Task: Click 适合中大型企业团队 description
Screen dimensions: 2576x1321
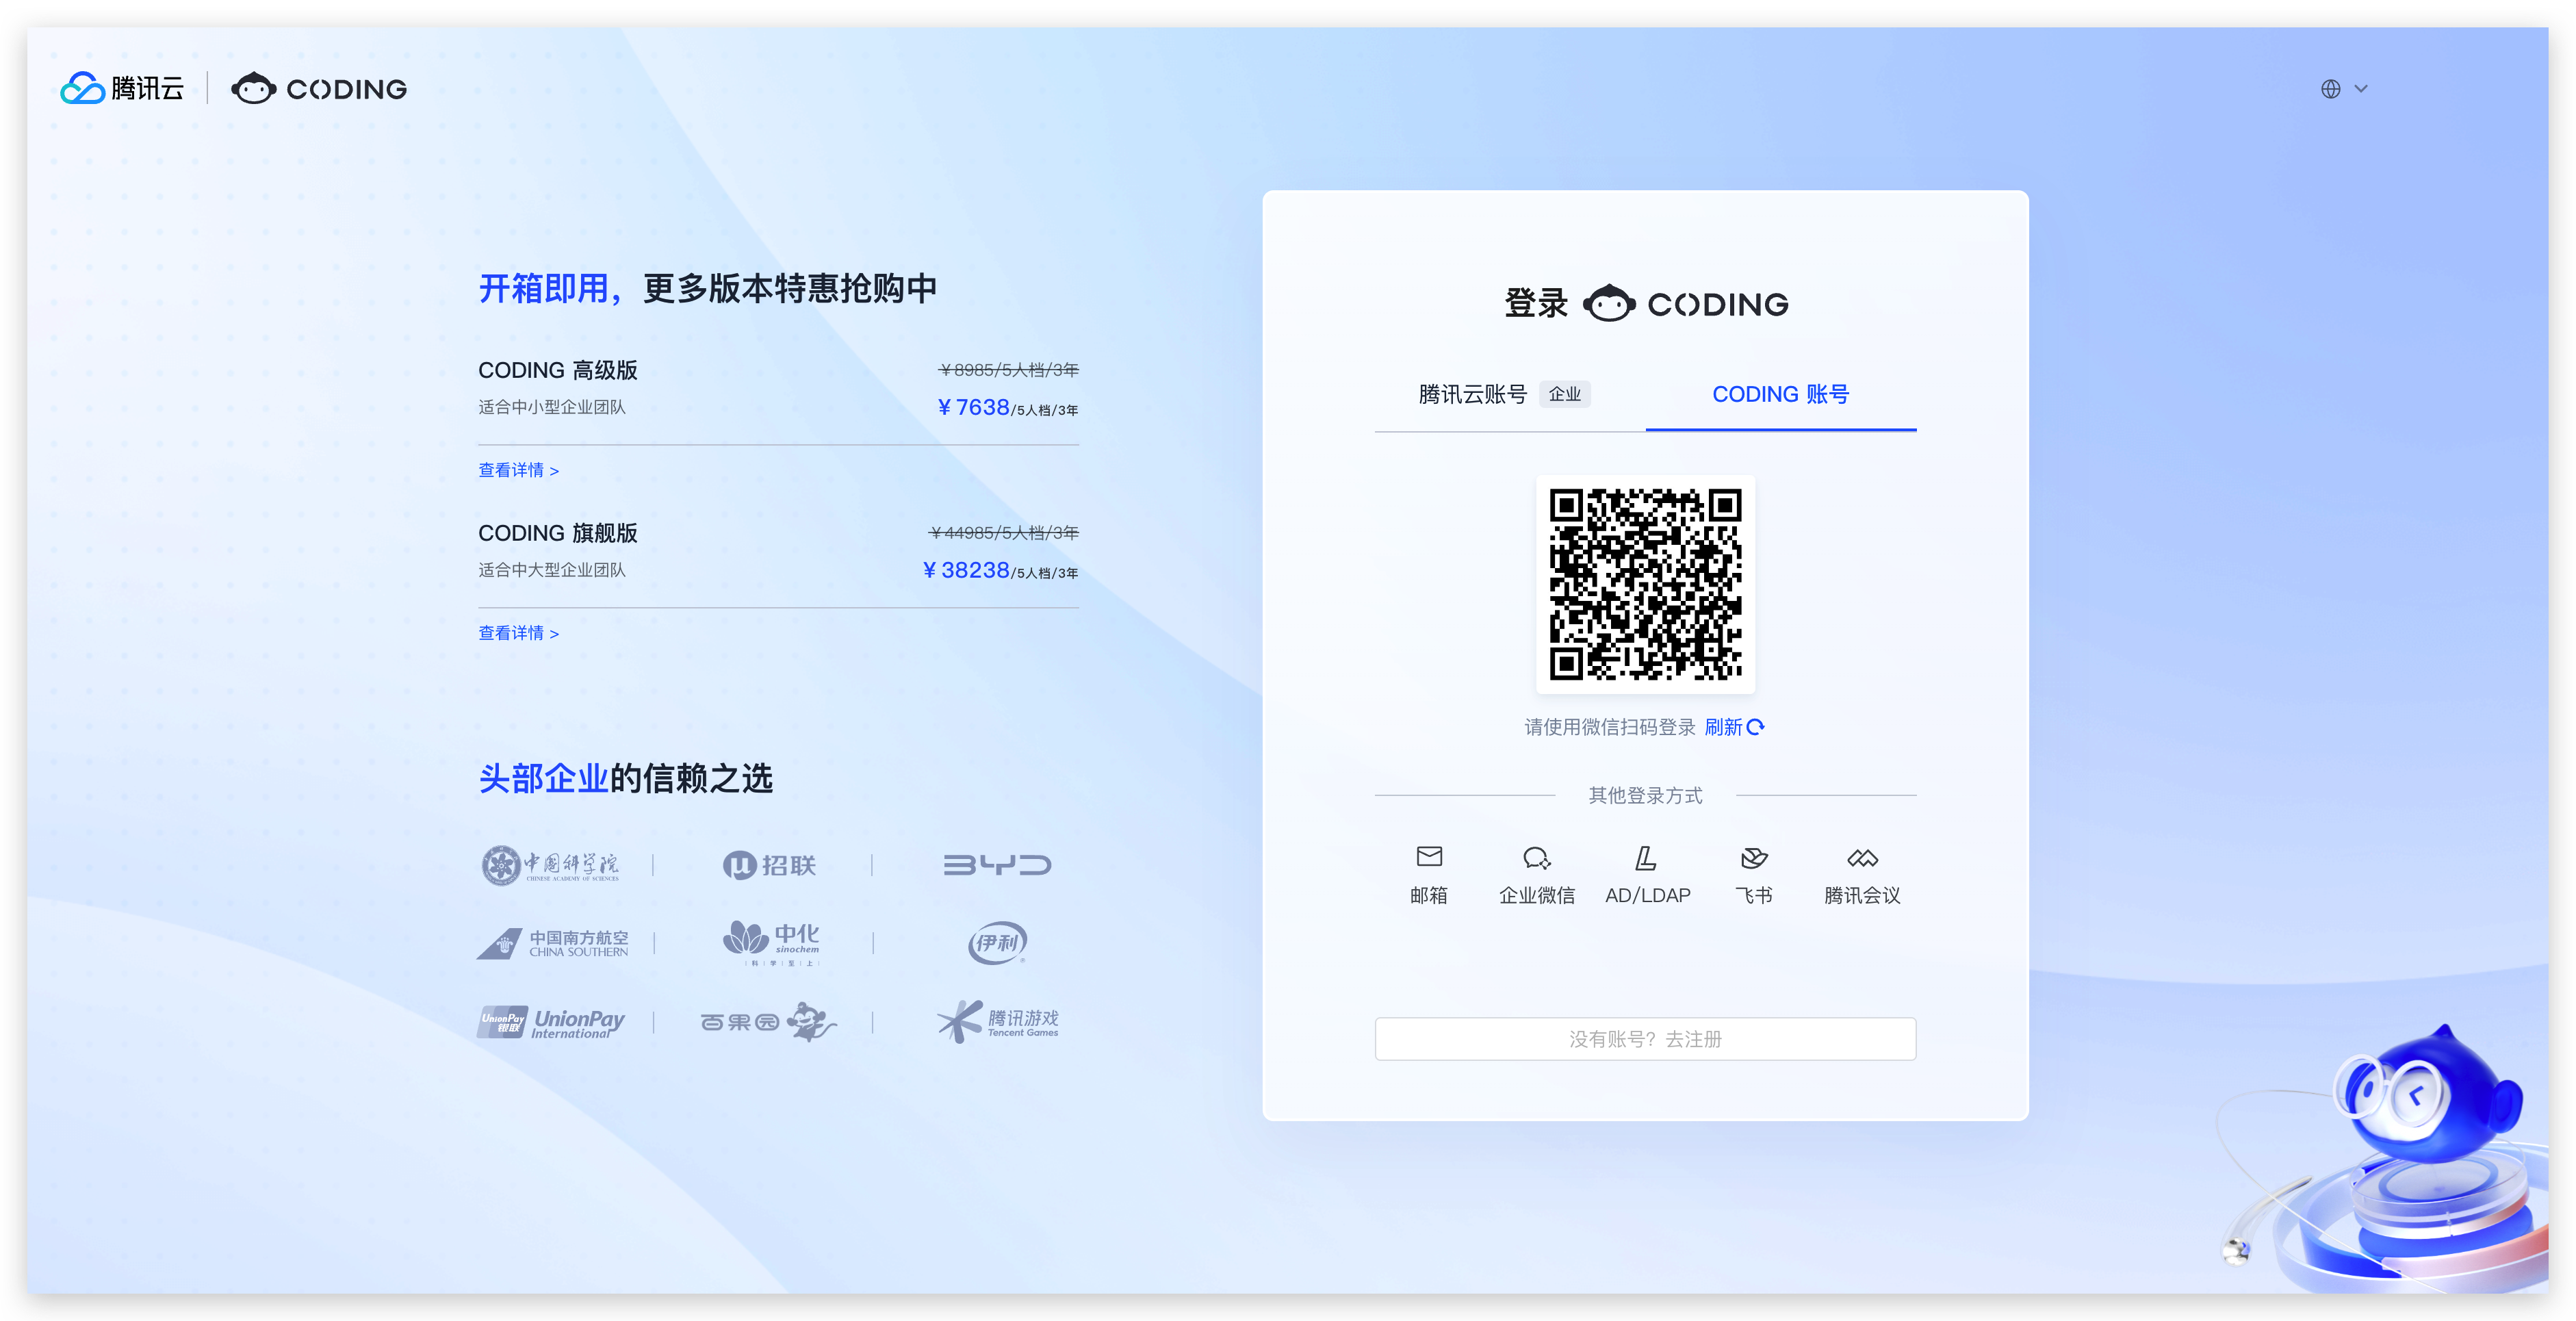Action: click(x=551, y=570)
